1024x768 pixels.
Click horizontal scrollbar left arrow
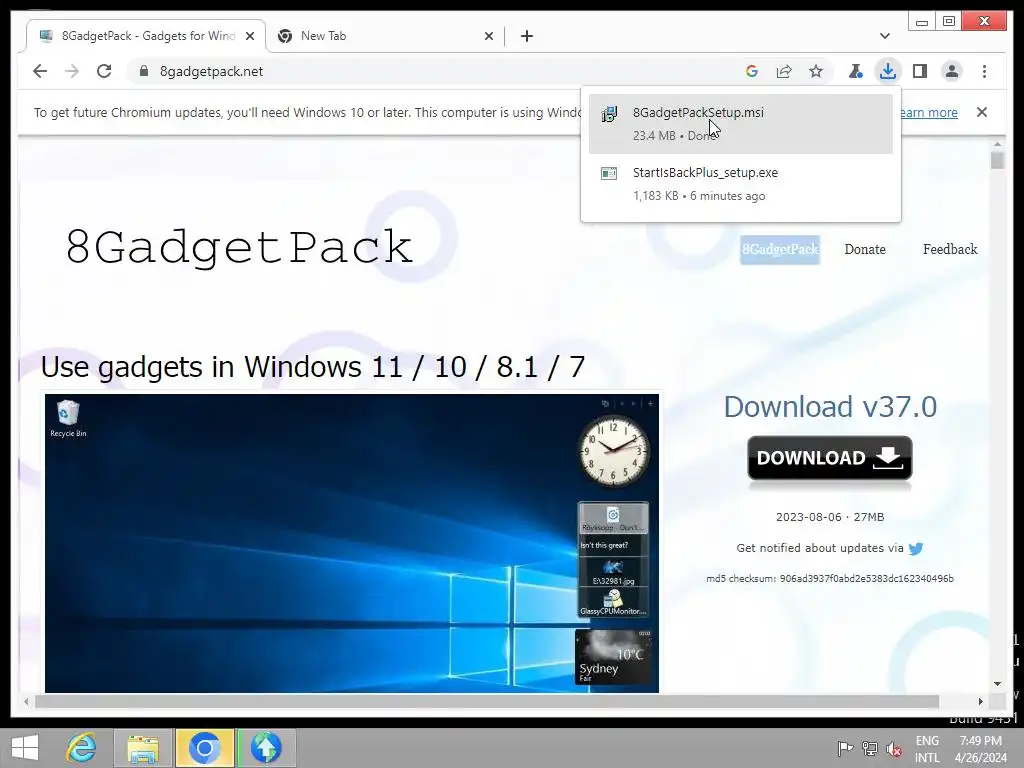(x=26, y=701)
